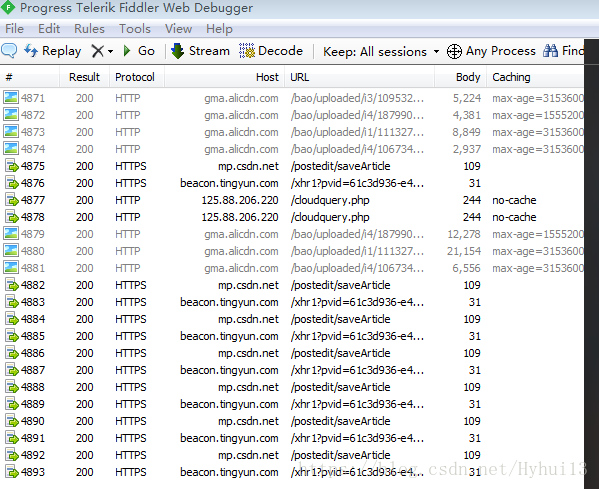Click post icon of session 4890
The height and width of the screenshot is (489, 599).
pyautogui.click(x=12, y=421)
